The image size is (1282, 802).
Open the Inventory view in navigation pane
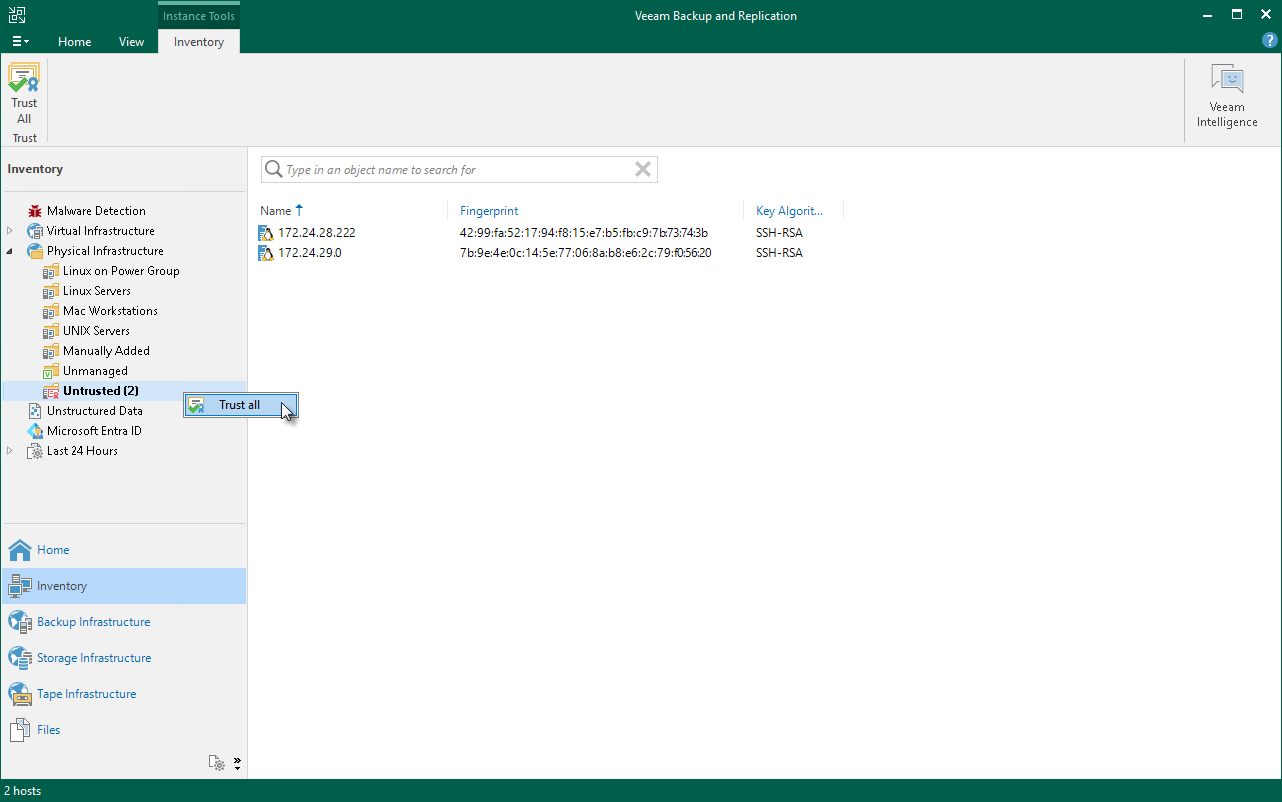pos(124,586)
